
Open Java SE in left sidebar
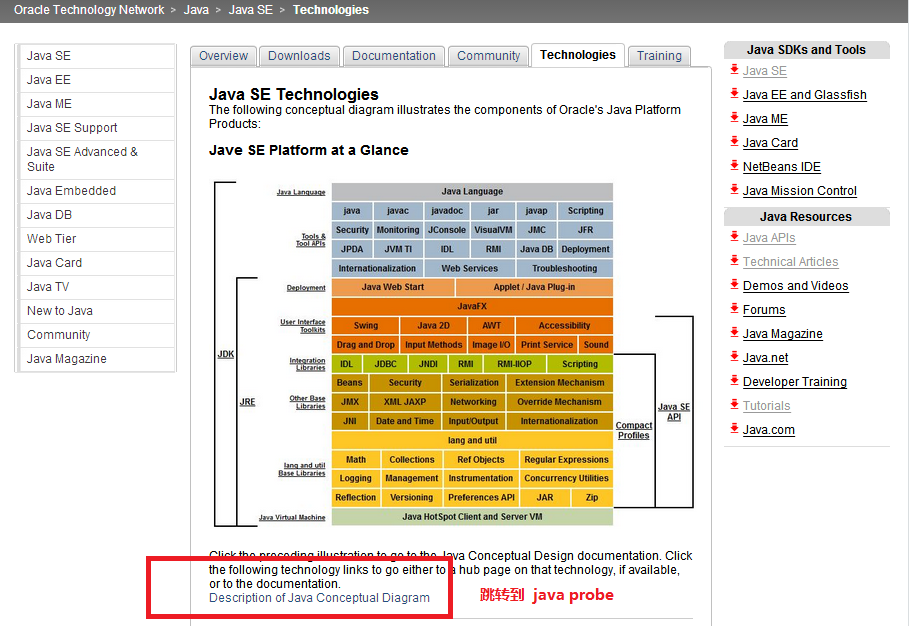click(97, 56)
